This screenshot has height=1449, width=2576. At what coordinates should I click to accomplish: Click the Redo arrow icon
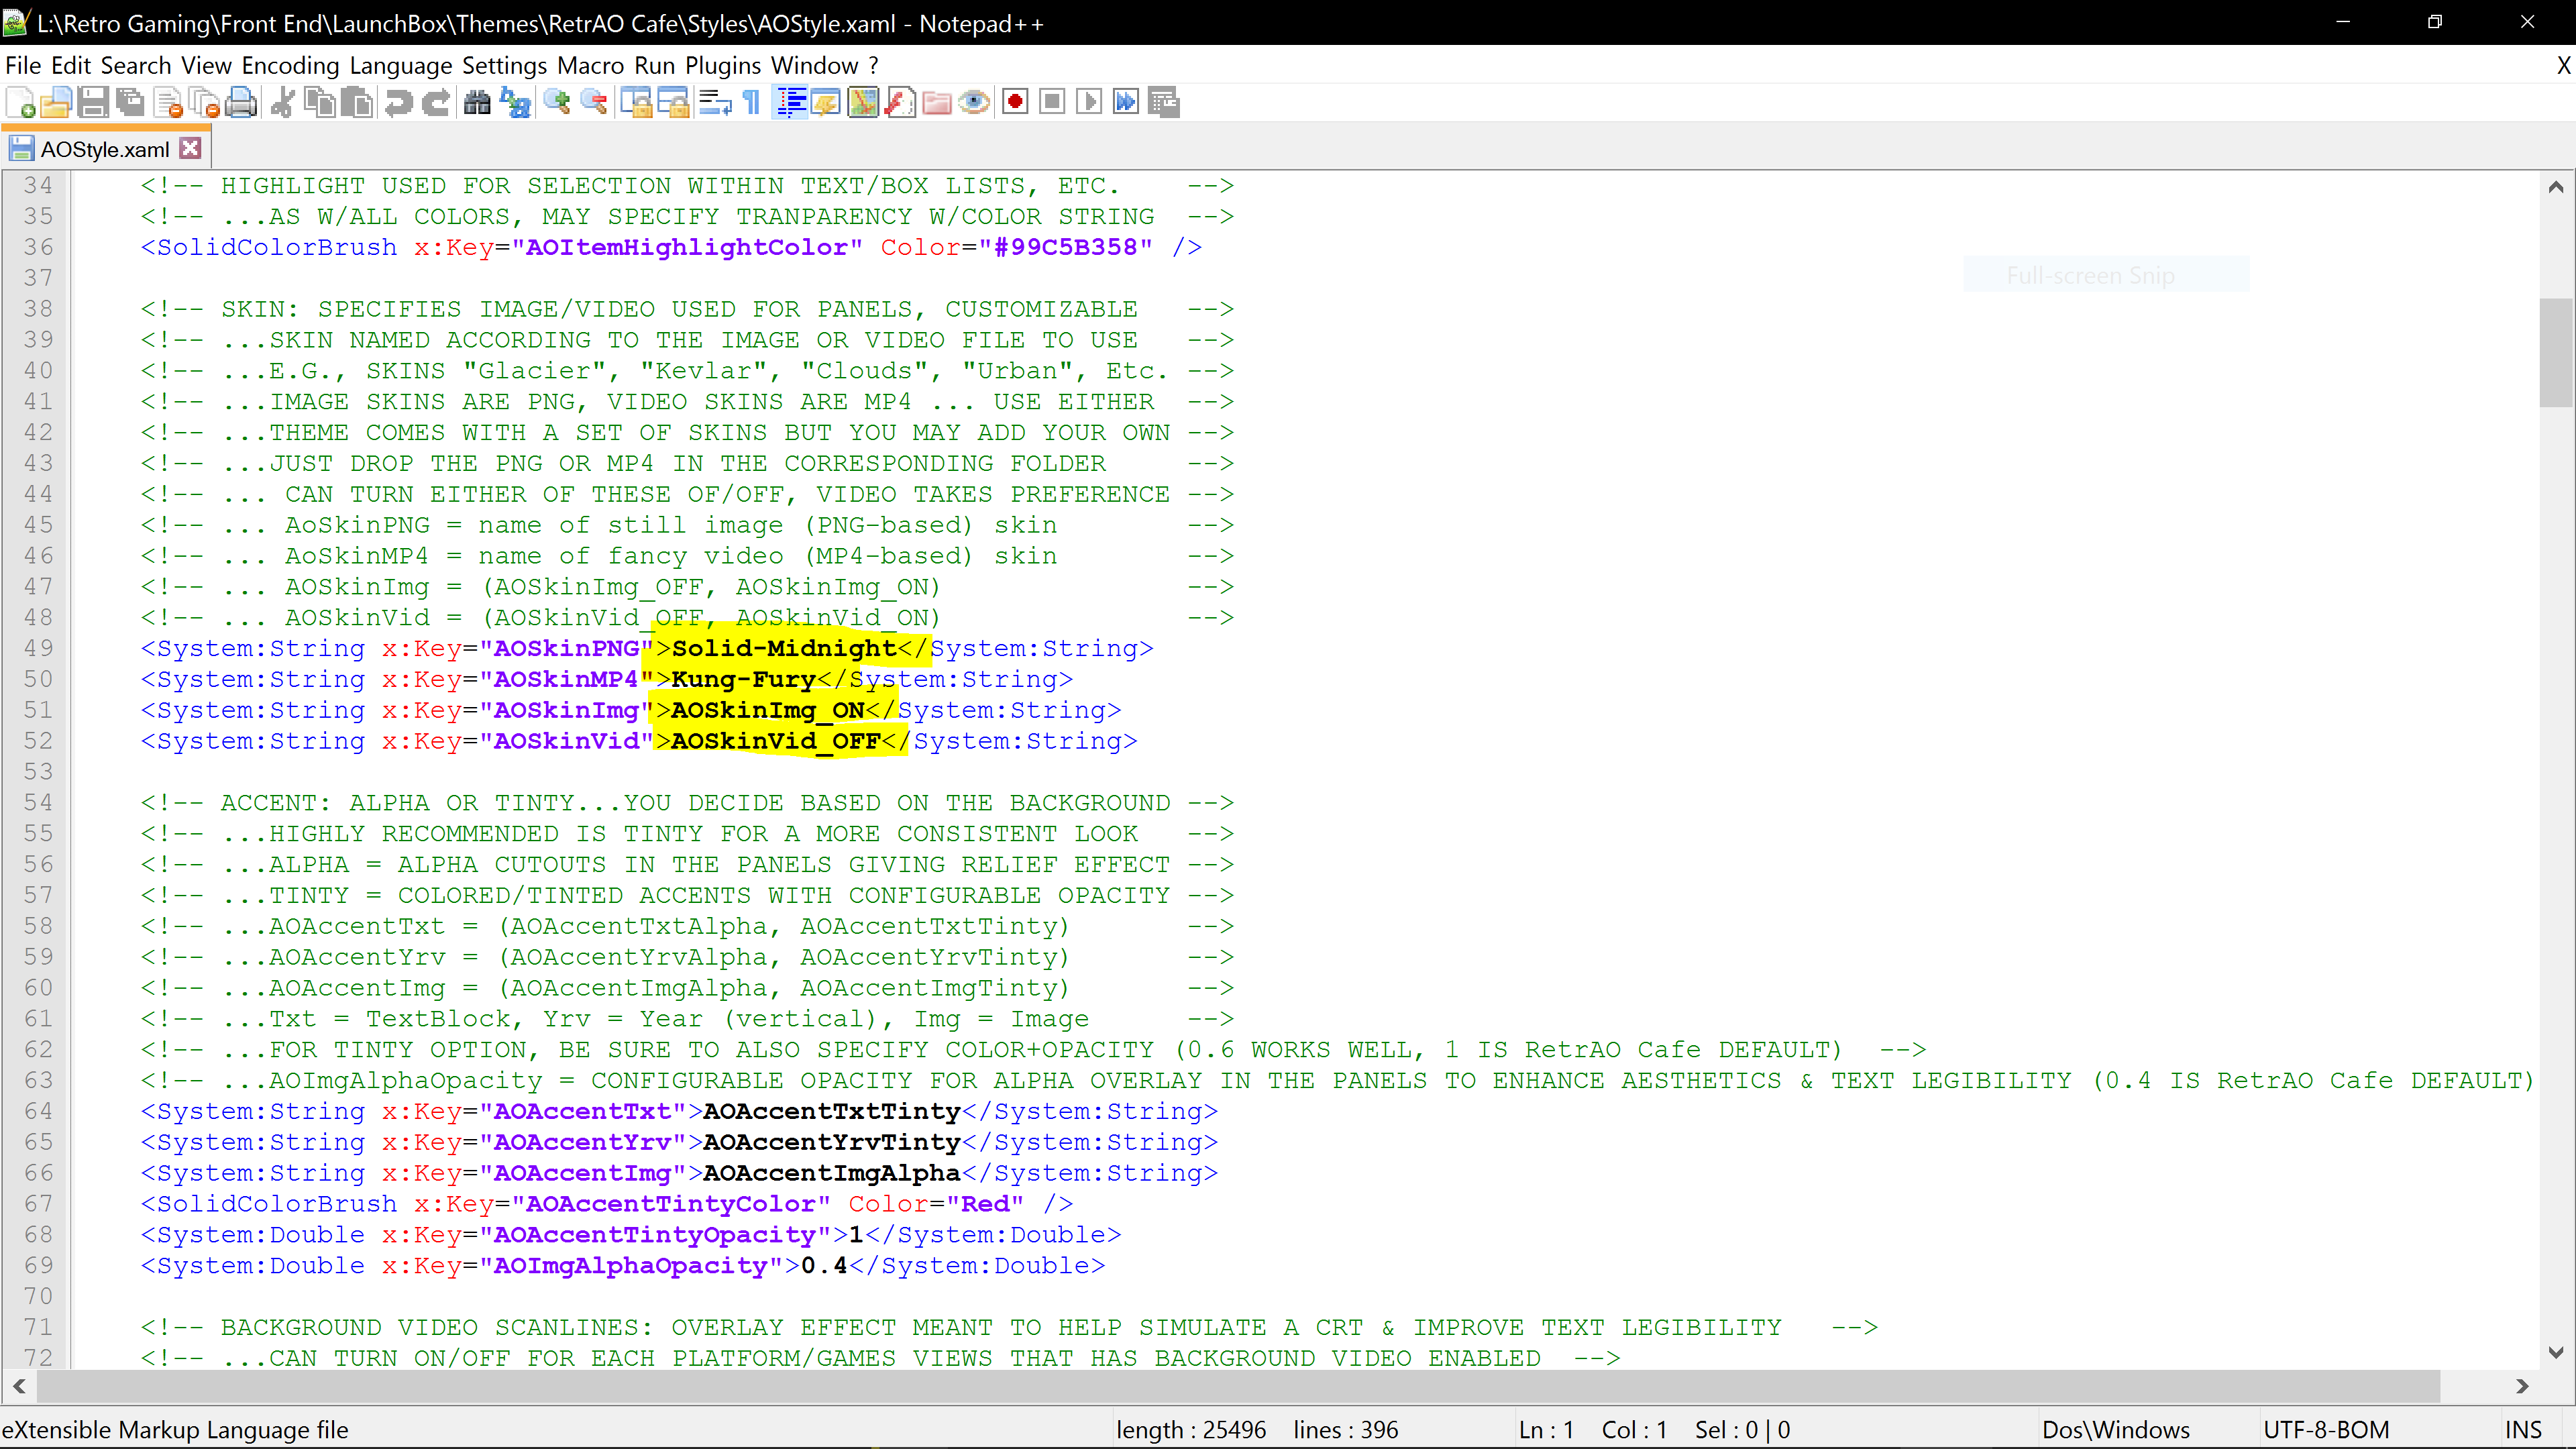coord(435,102)
